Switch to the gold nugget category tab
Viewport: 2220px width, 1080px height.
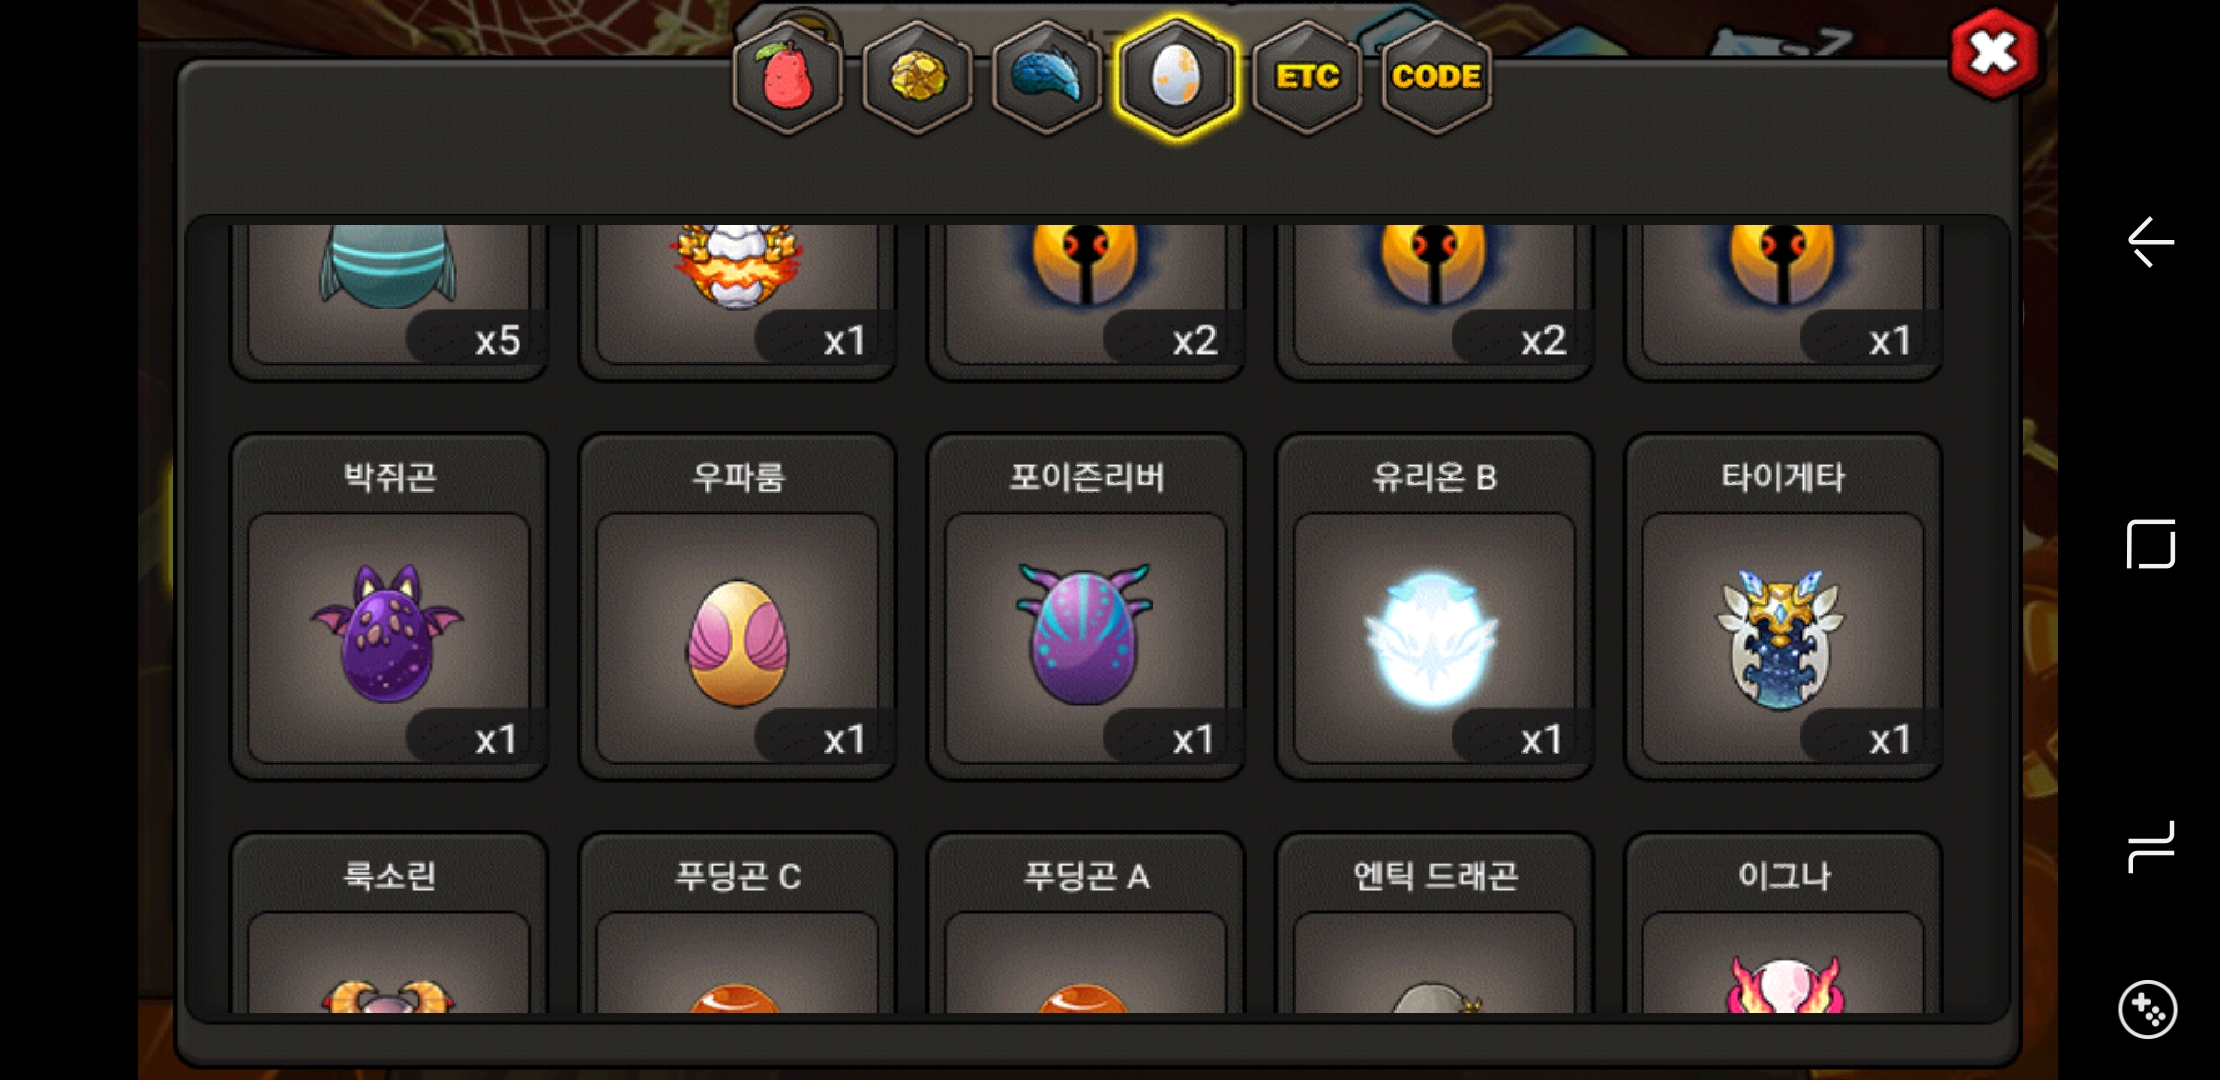pyautogui.click(x=917, y=77)
